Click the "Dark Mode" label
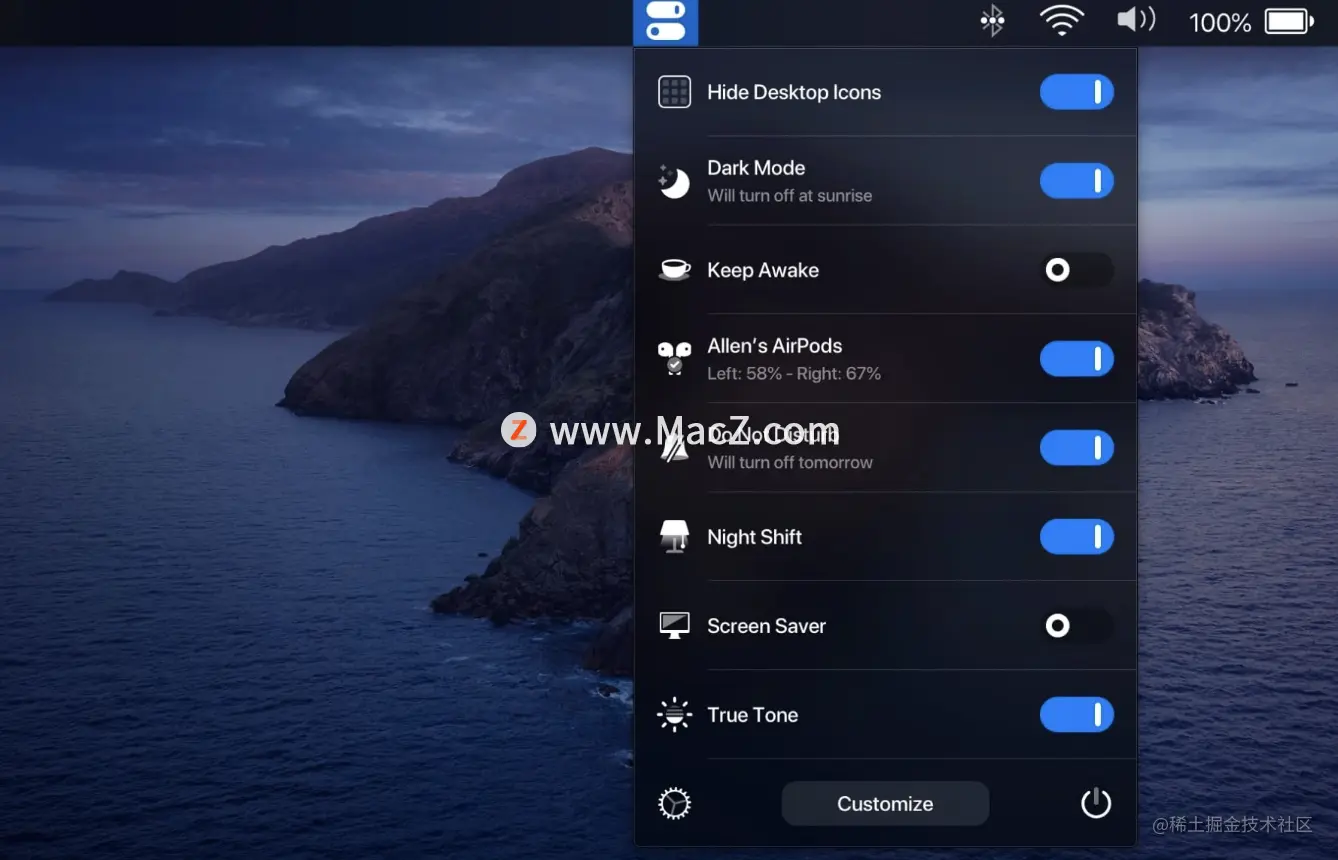 [x=756, y=168]
